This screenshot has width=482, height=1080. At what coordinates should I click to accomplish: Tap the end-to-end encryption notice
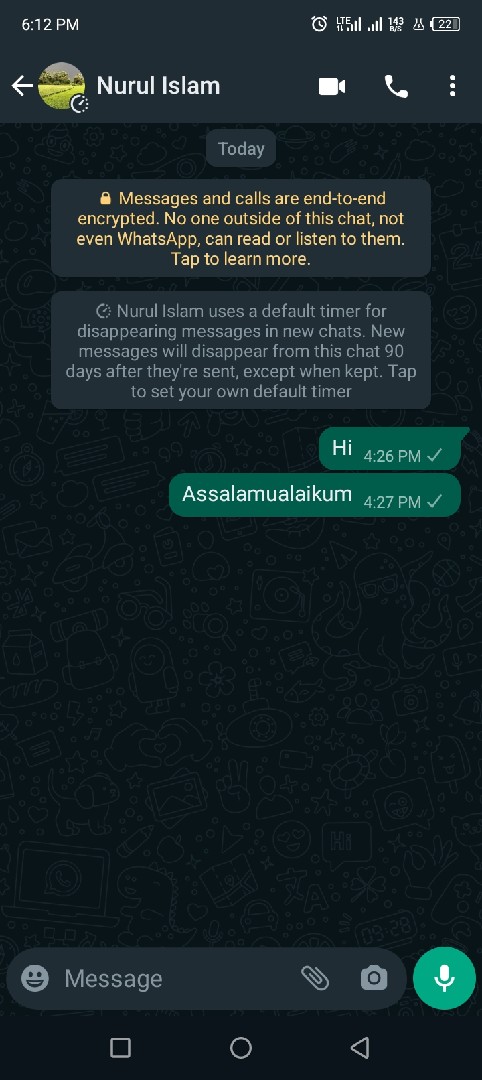click(241, 229)
